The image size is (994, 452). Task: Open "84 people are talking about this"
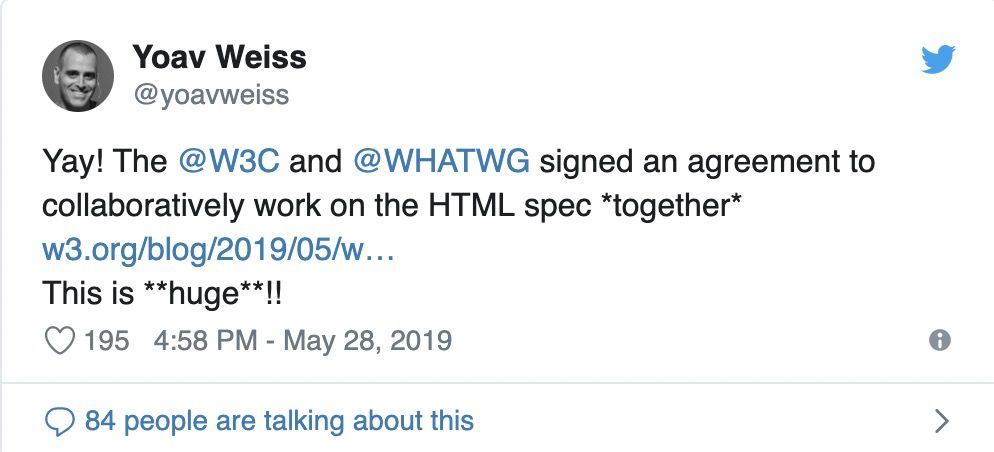point(279,421)
